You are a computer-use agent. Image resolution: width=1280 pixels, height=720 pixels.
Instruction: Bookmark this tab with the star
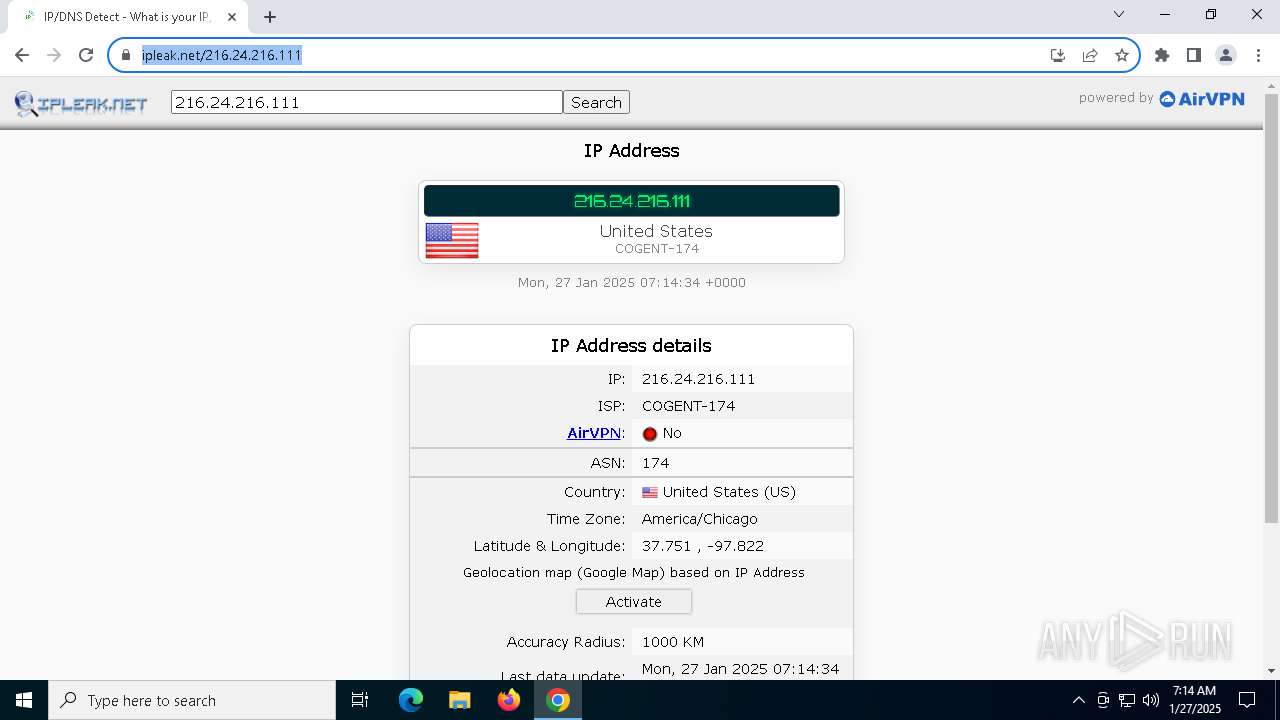pos(1122,55)
